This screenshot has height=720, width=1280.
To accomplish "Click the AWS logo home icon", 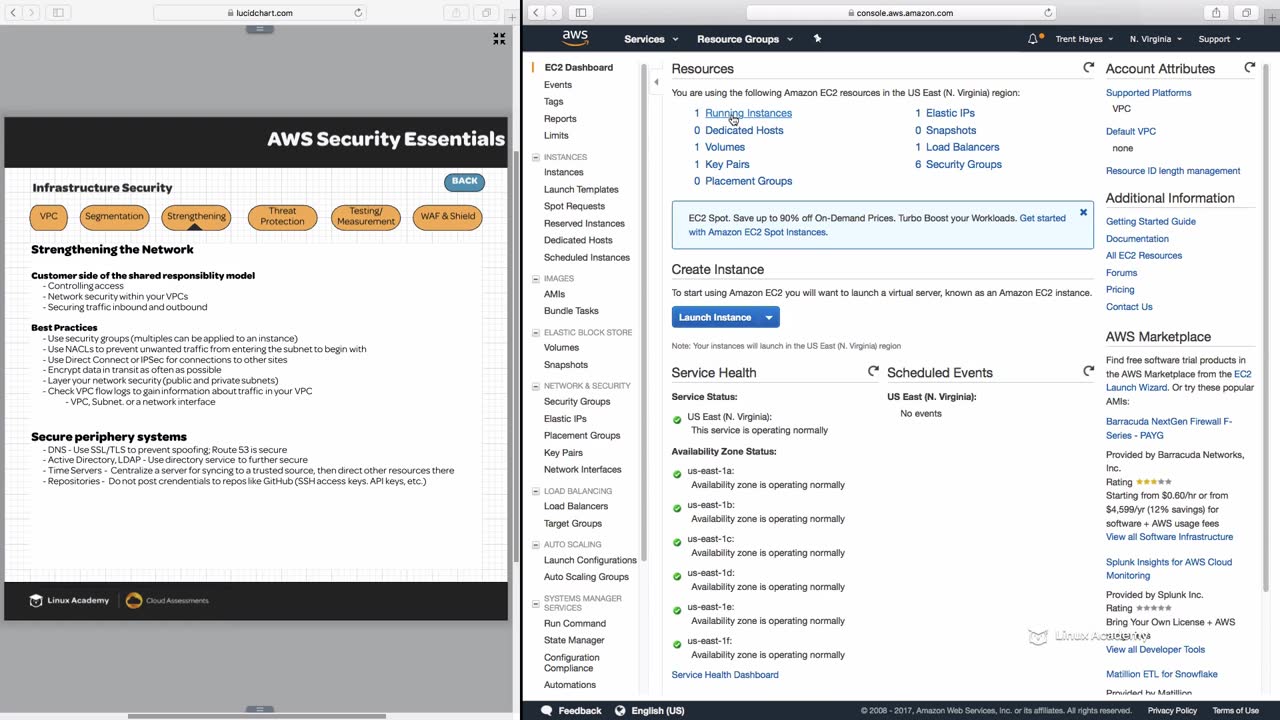I will [x=575, y=38].
